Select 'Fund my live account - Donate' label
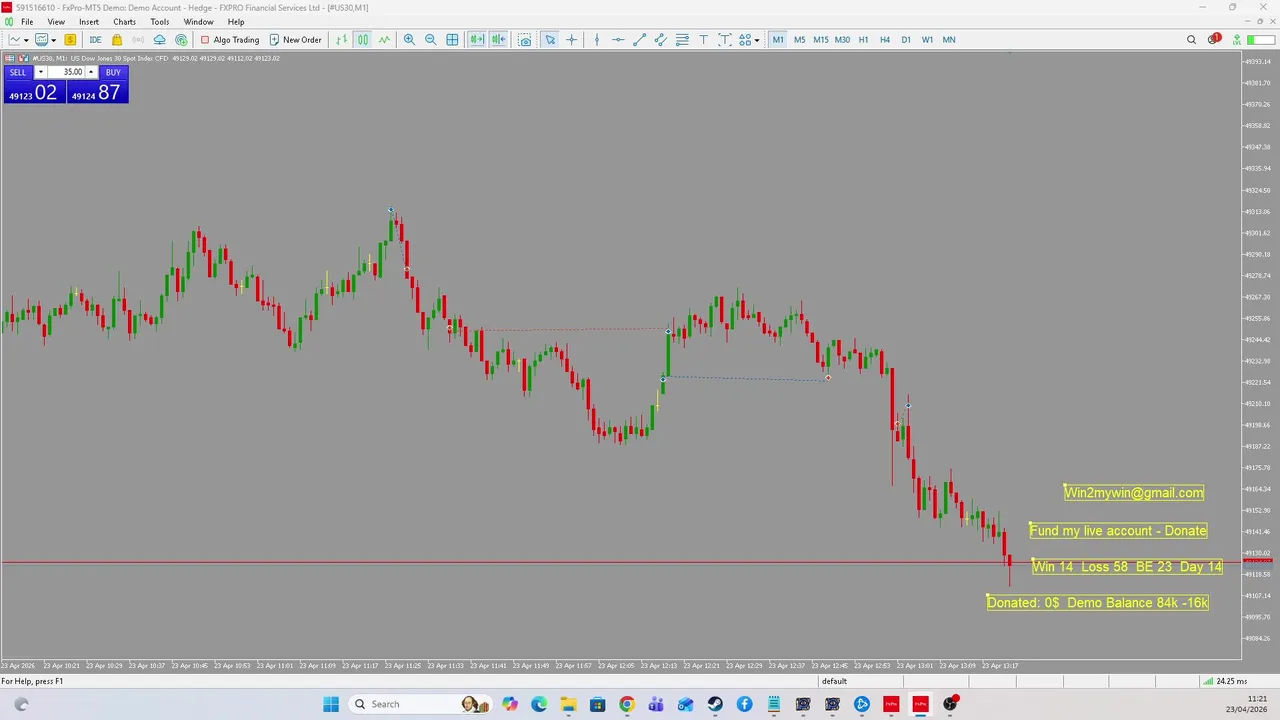Viewport: 1280px width, 720px height. 1118,530
